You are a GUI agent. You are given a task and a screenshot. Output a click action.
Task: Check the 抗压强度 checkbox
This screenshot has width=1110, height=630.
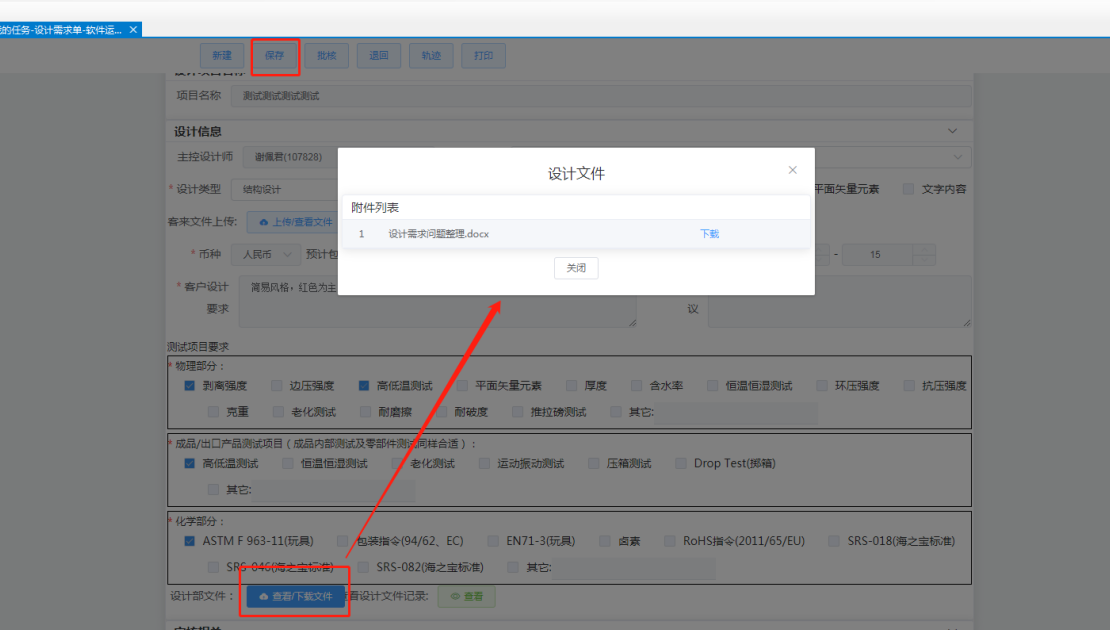point(909,386)
